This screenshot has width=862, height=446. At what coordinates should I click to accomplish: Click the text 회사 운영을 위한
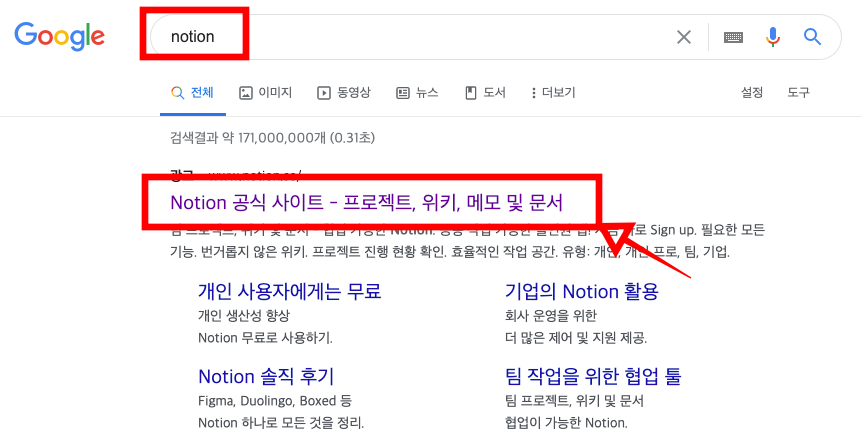[x=551, y=315]
